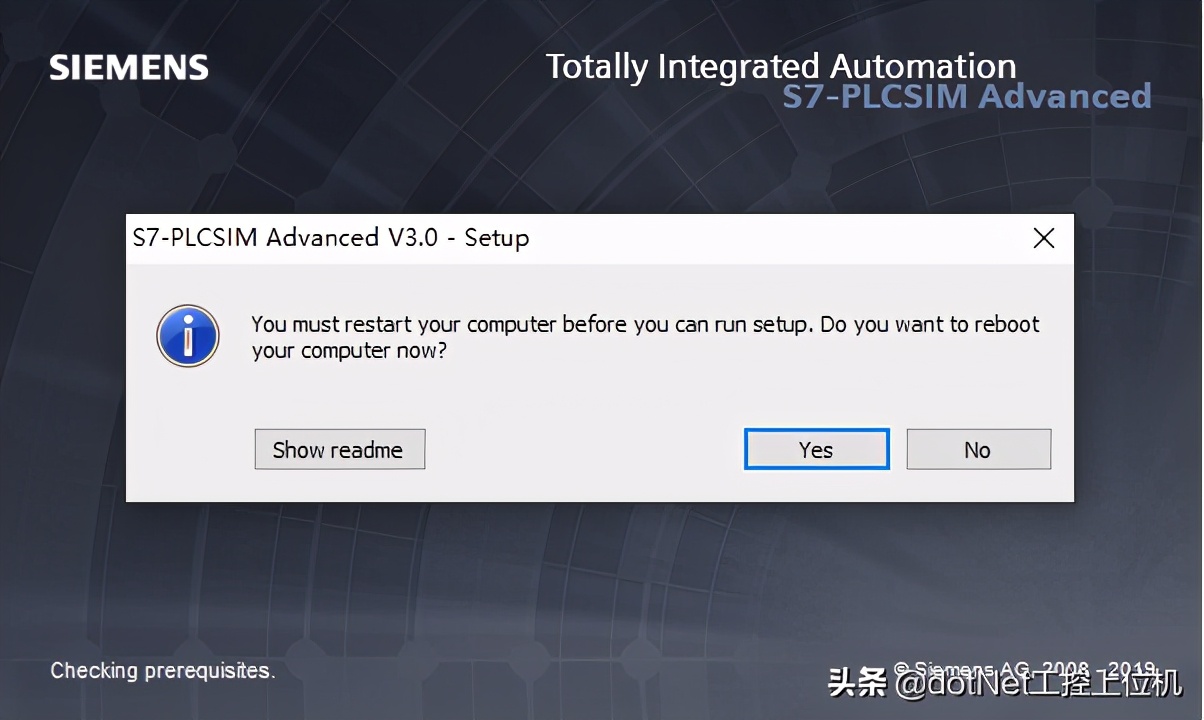
Task: Open the Show readme button
Action: [x=339, y=450]
